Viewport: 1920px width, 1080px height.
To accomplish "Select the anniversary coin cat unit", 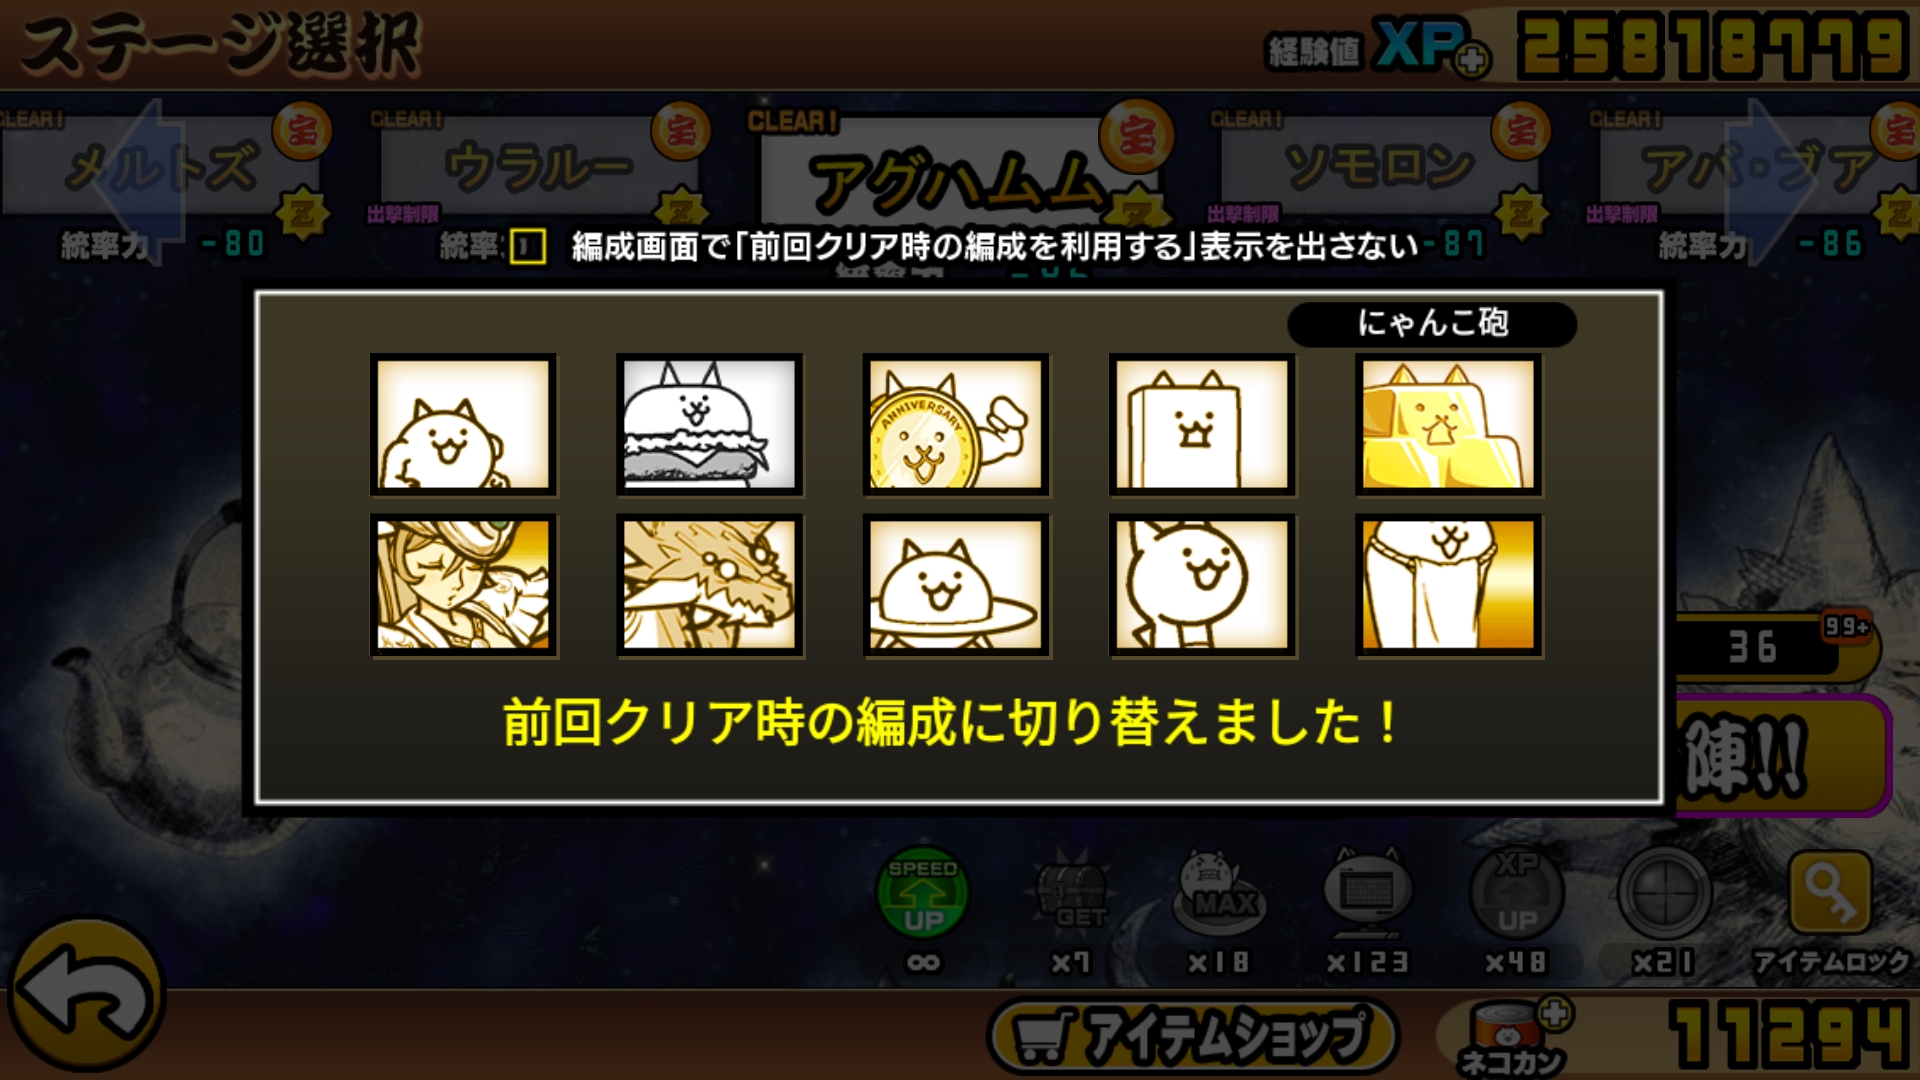I will [x=956, y=424].
